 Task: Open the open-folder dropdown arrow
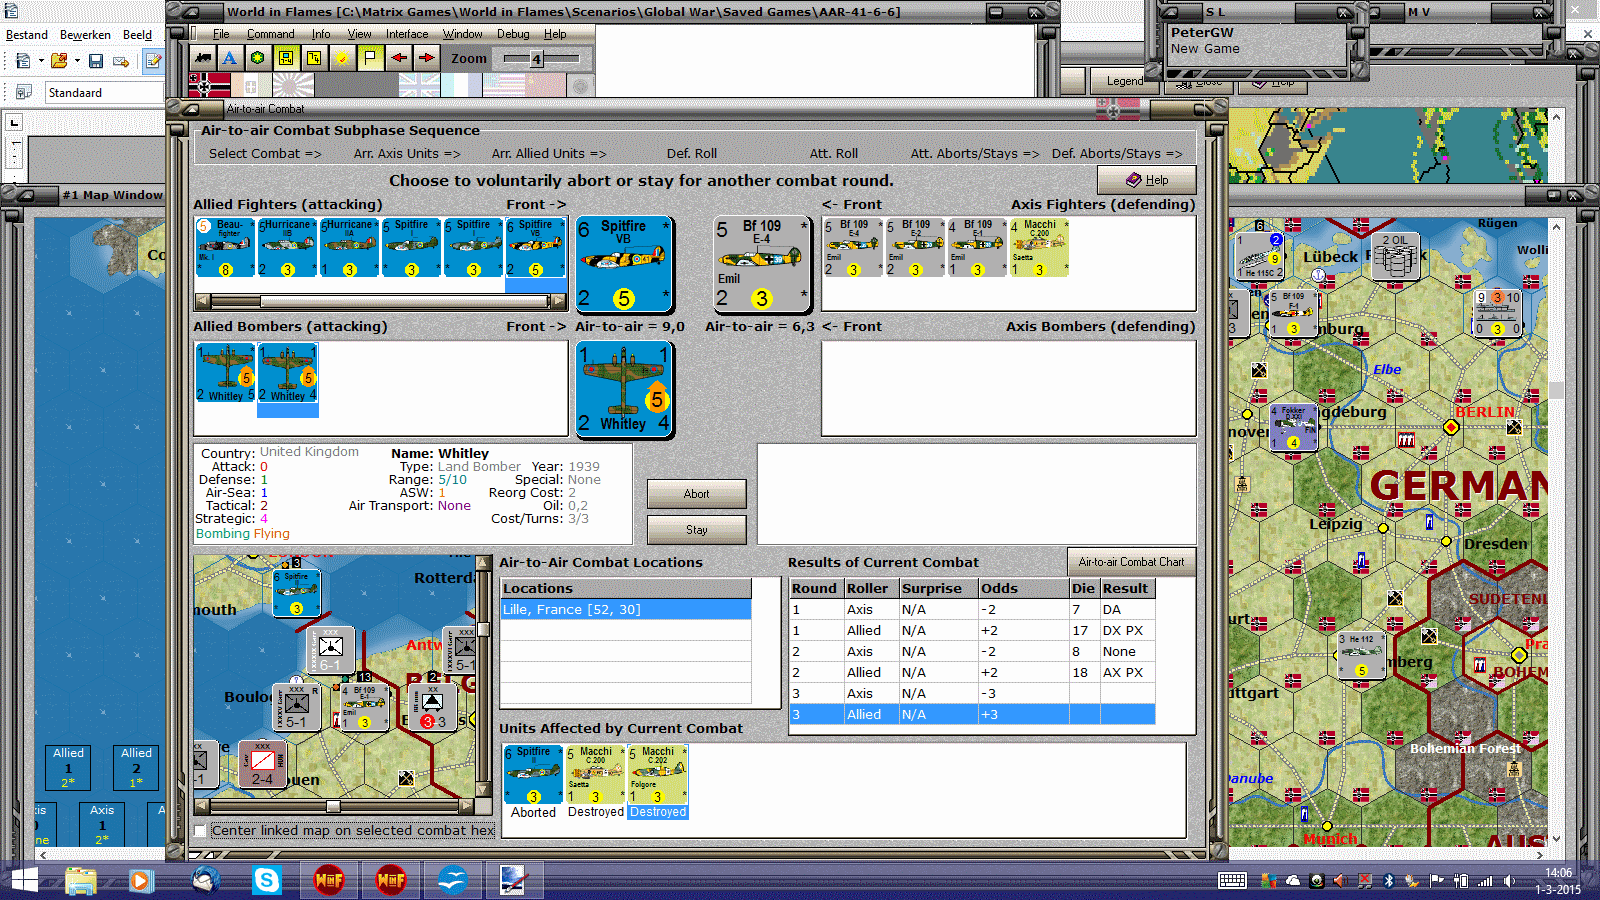click(x=77, y=61)
